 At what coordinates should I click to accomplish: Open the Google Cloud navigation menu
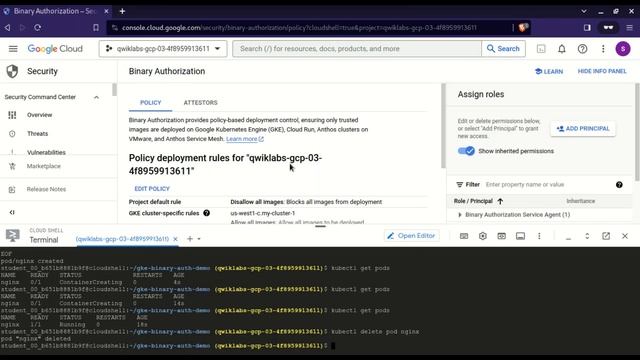point(13,49)
